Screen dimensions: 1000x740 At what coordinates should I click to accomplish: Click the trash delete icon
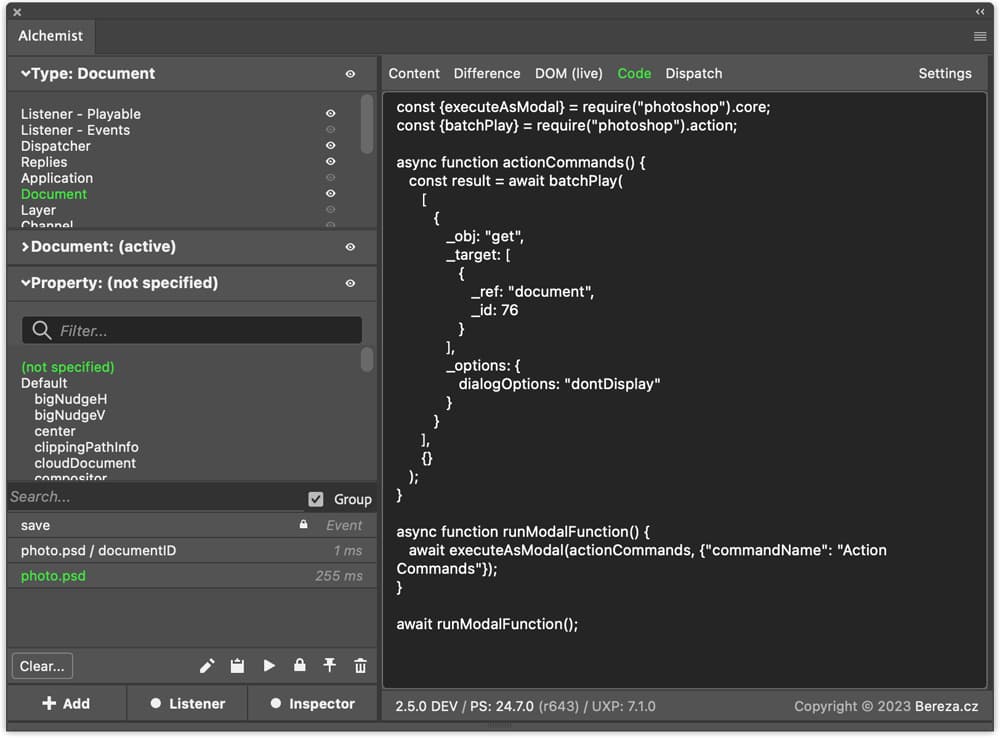tap(360, 666)
